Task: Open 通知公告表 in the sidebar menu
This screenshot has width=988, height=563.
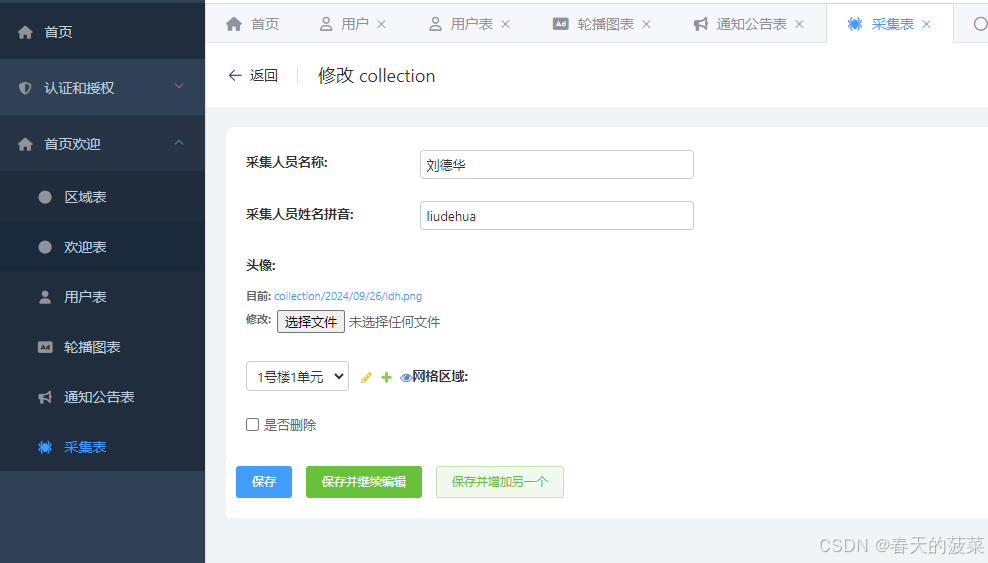Action: pos(102,397)
